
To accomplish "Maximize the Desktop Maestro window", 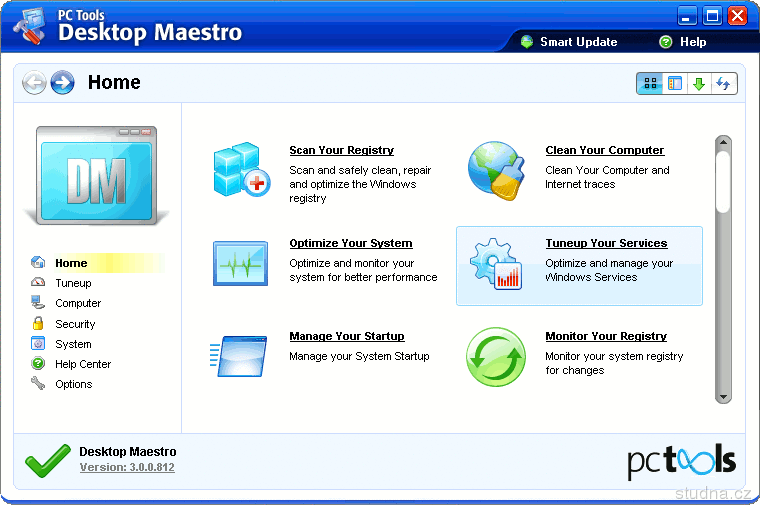I will [x=712, y=16].
